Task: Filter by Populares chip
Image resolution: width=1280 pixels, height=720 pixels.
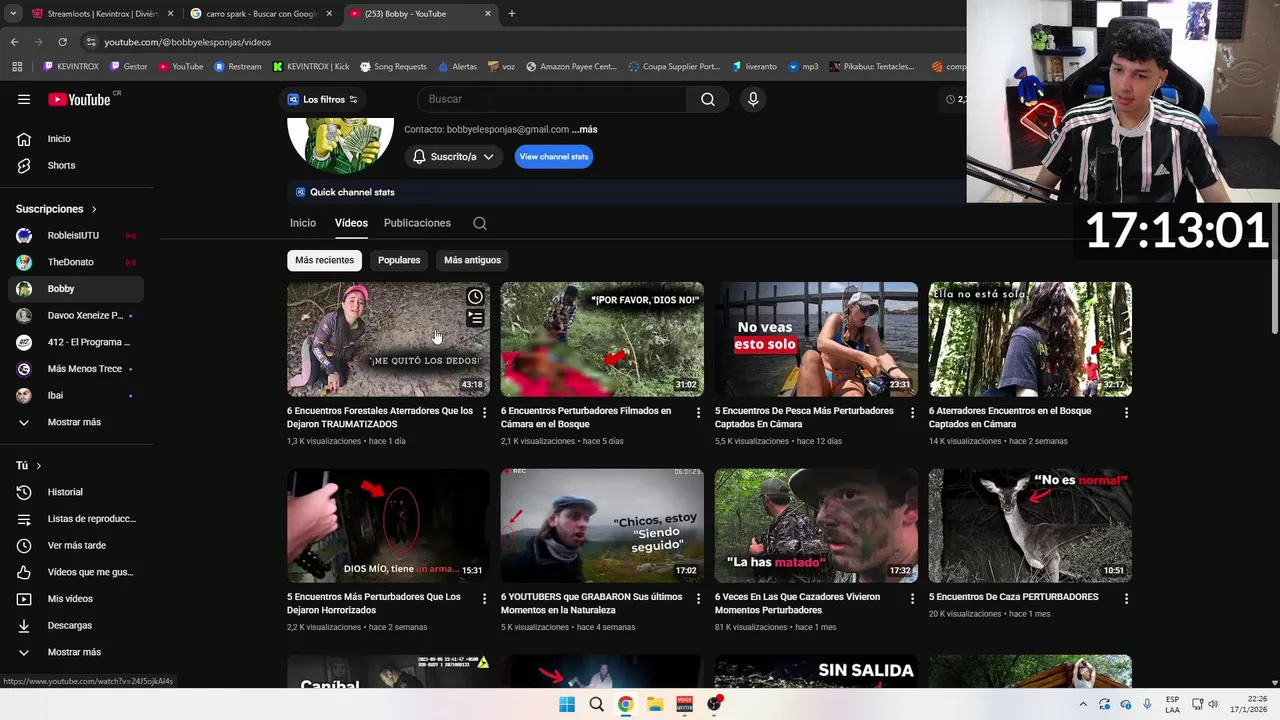Action: tap(399, 260)
